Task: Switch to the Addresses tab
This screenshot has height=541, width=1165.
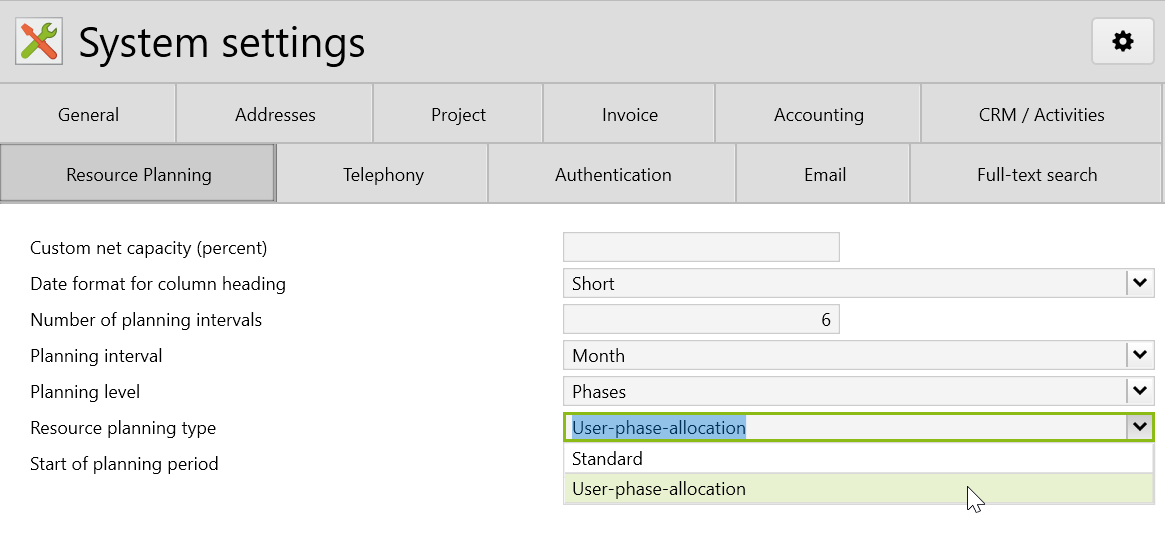Action: [x=275, y=115]
